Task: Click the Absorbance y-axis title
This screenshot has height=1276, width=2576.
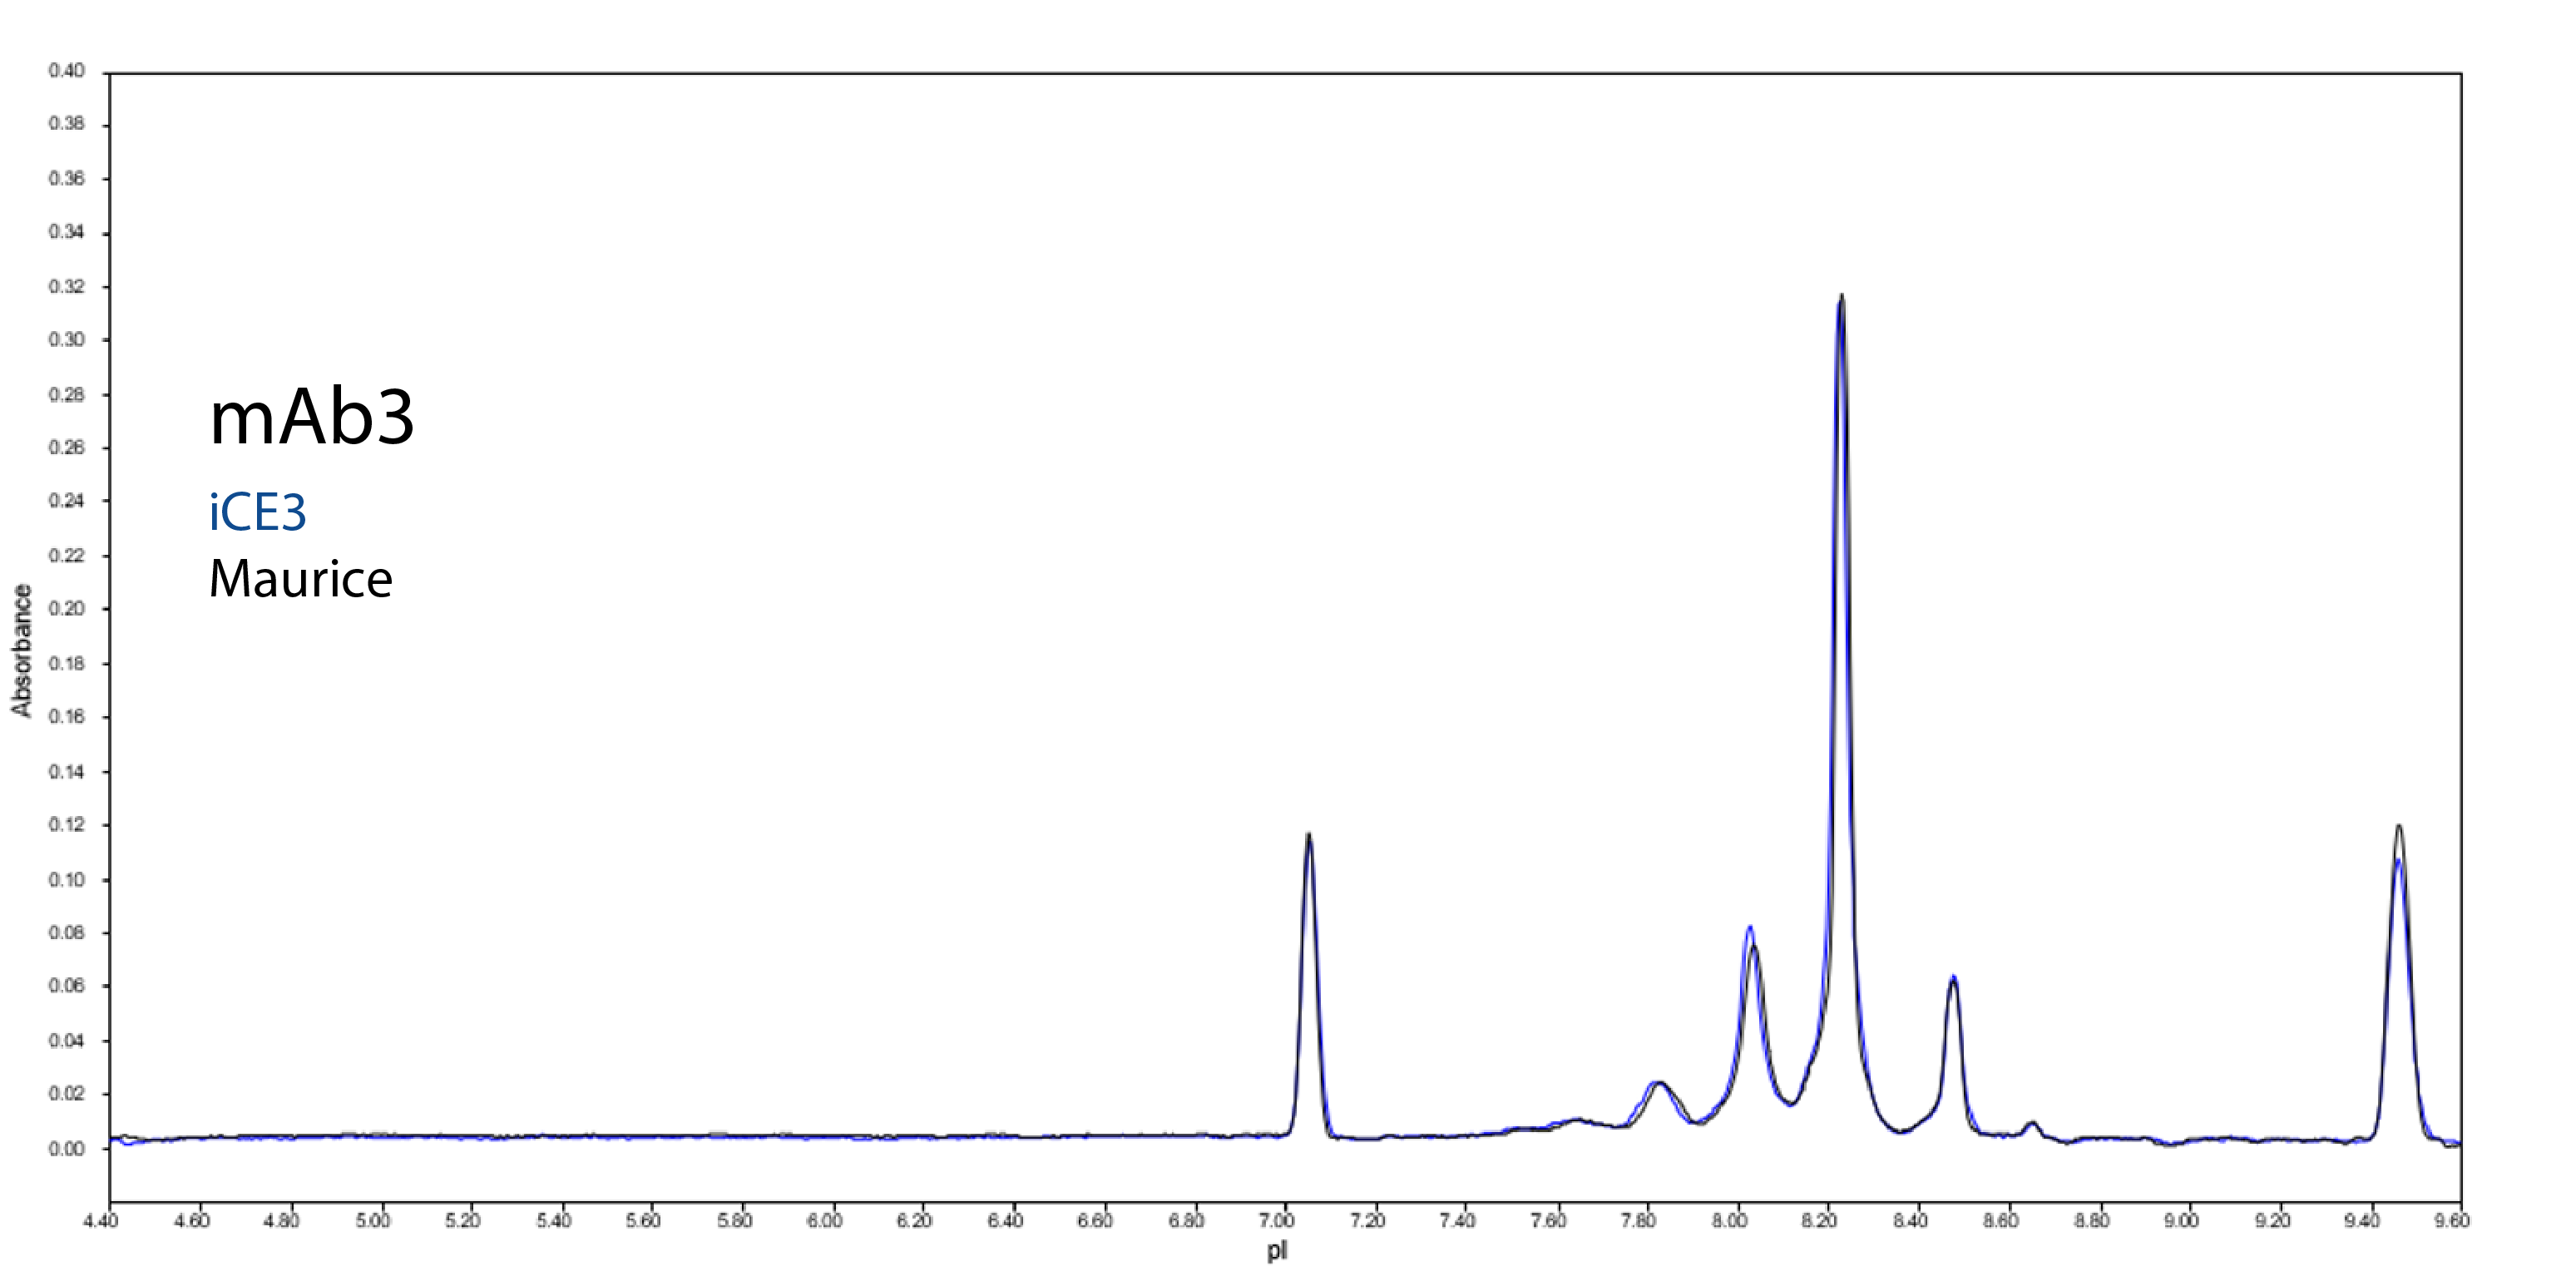Action: (x=21, y=650)
